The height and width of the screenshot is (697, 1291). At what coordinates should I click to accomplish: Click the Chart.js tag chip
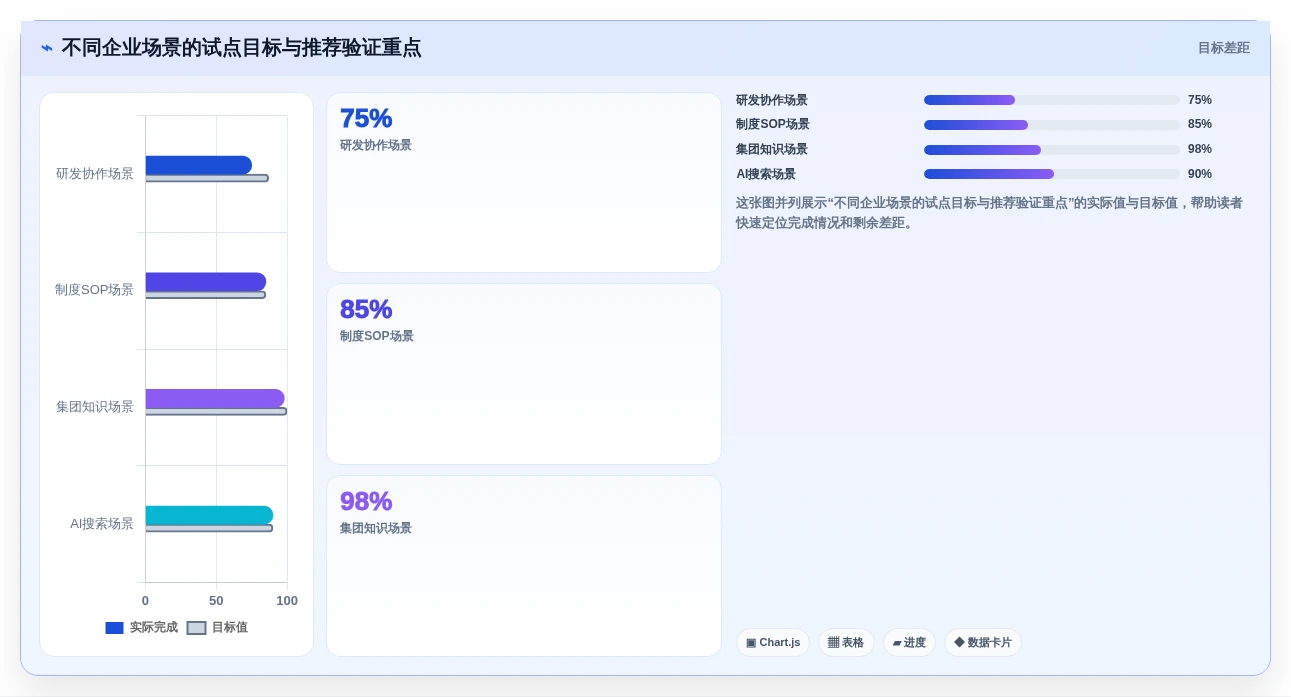click(x=773, y=643)
